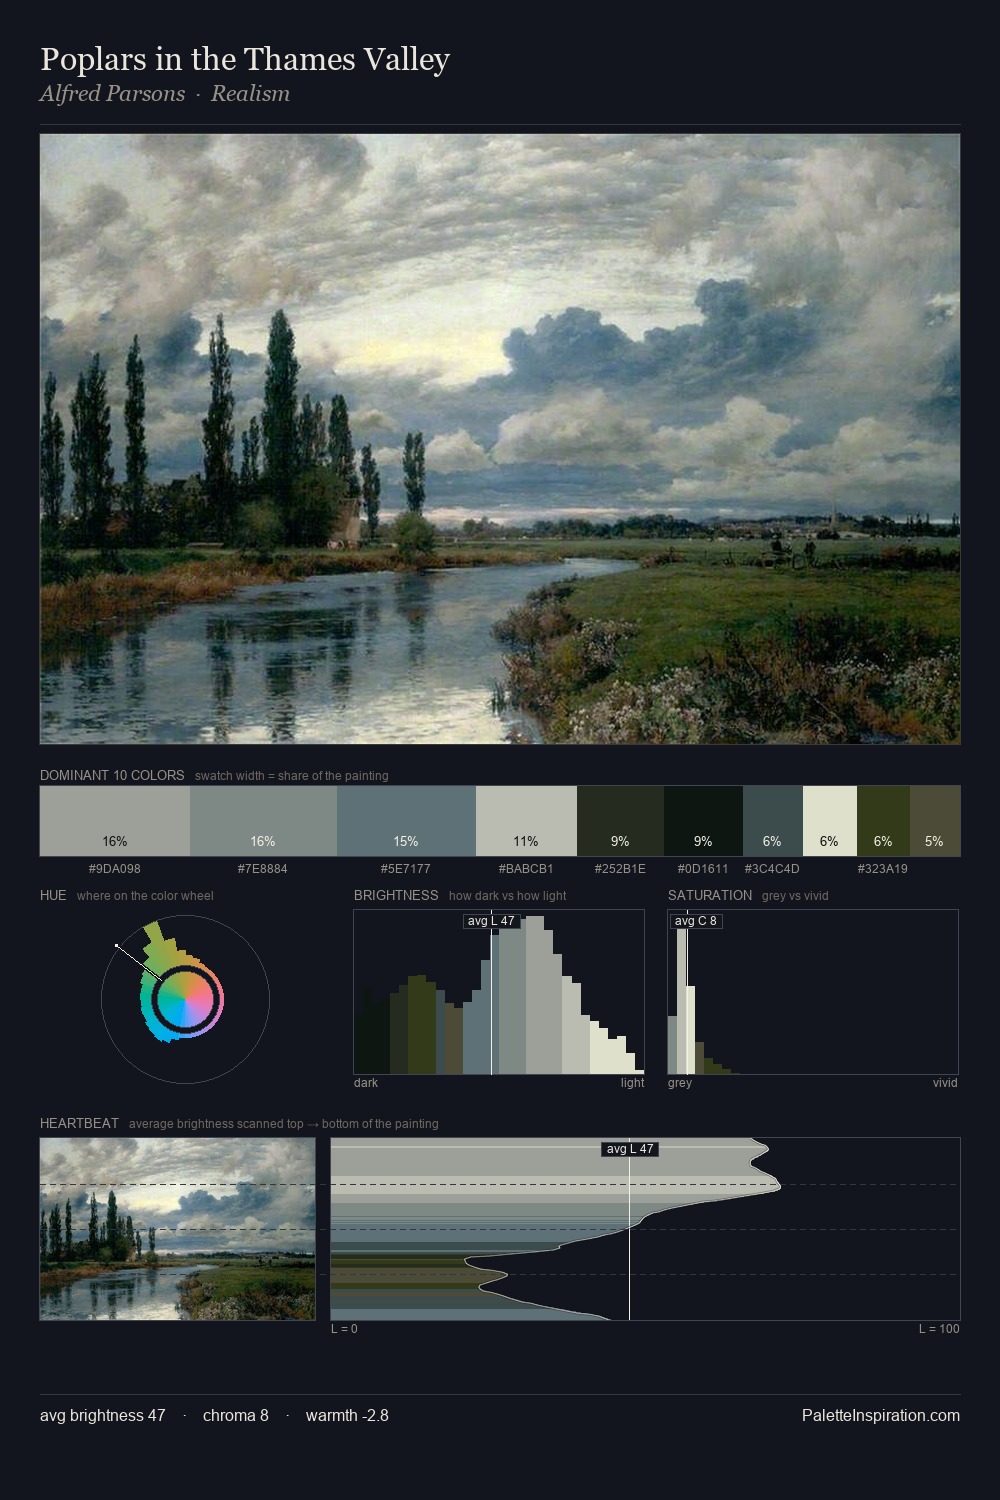The image size is (1000, 1500).
Task: Click the main Poplars painting image
Action: pos(500,439)
